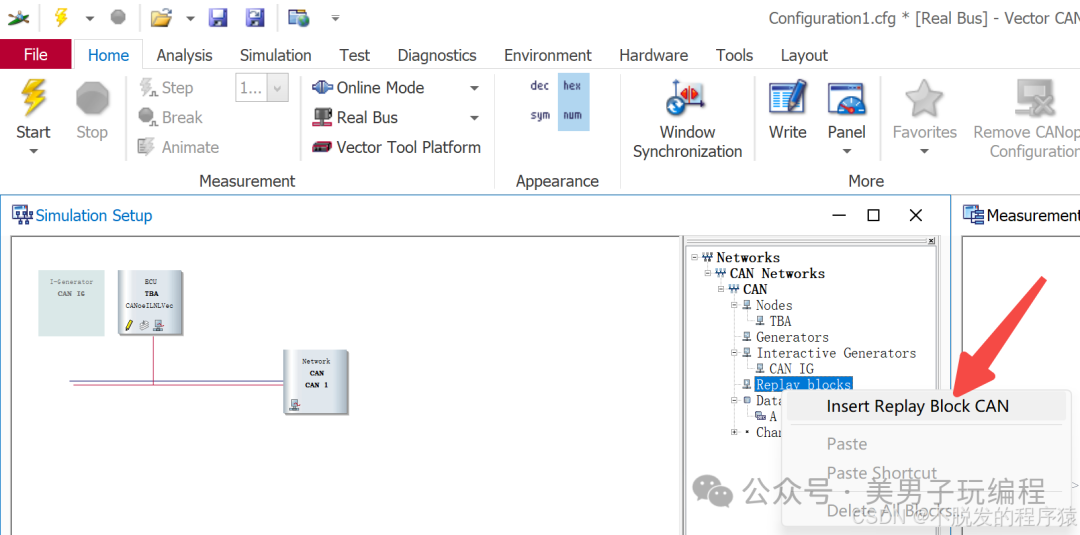Image resolution: width=1080 pixels, height=535 pixels.
Task: Open the Window Synchronization tool
Action: pos(687,118)
